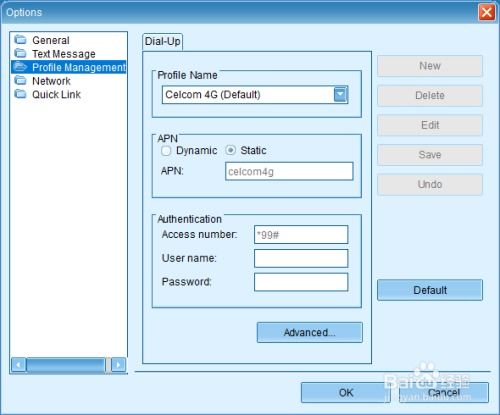Confirm with the OK button
Viewport: 500px width, 415px height.
point(346,393)
